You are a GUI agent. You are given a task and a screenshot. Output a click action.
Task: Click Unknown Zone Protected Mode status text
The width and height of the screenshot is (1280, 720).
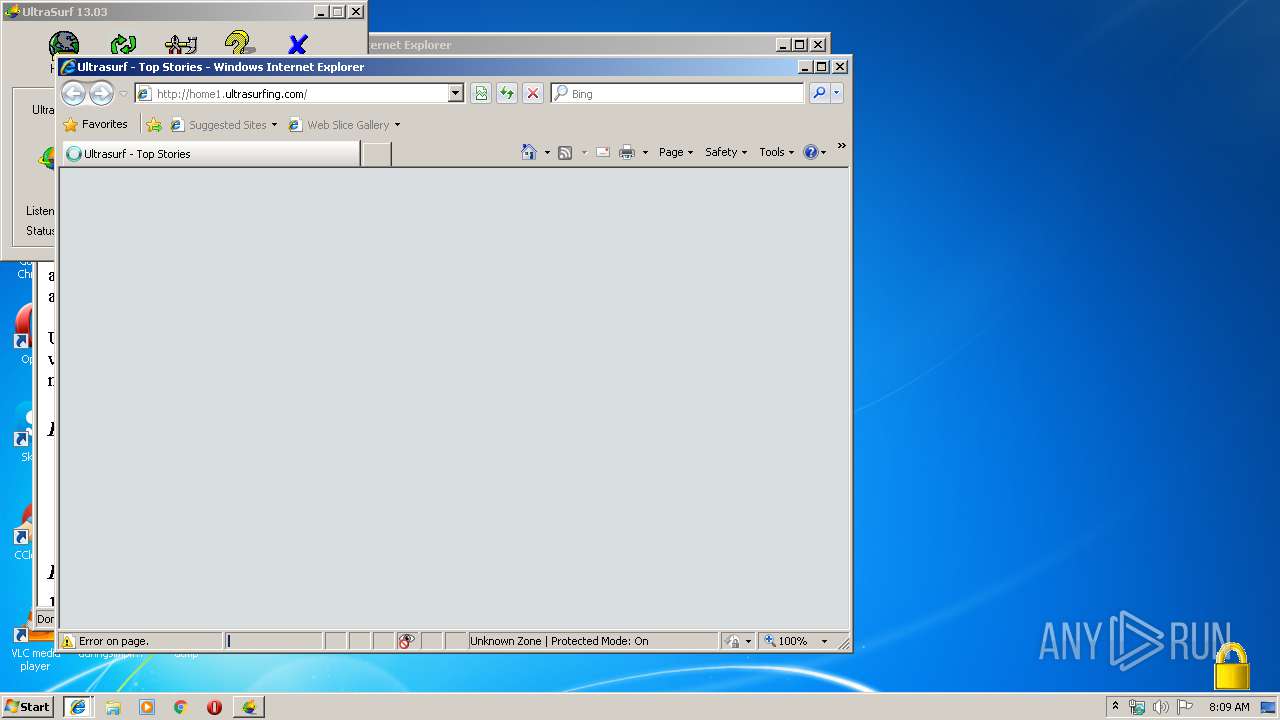pyautogui.click(x=559, y=641)
